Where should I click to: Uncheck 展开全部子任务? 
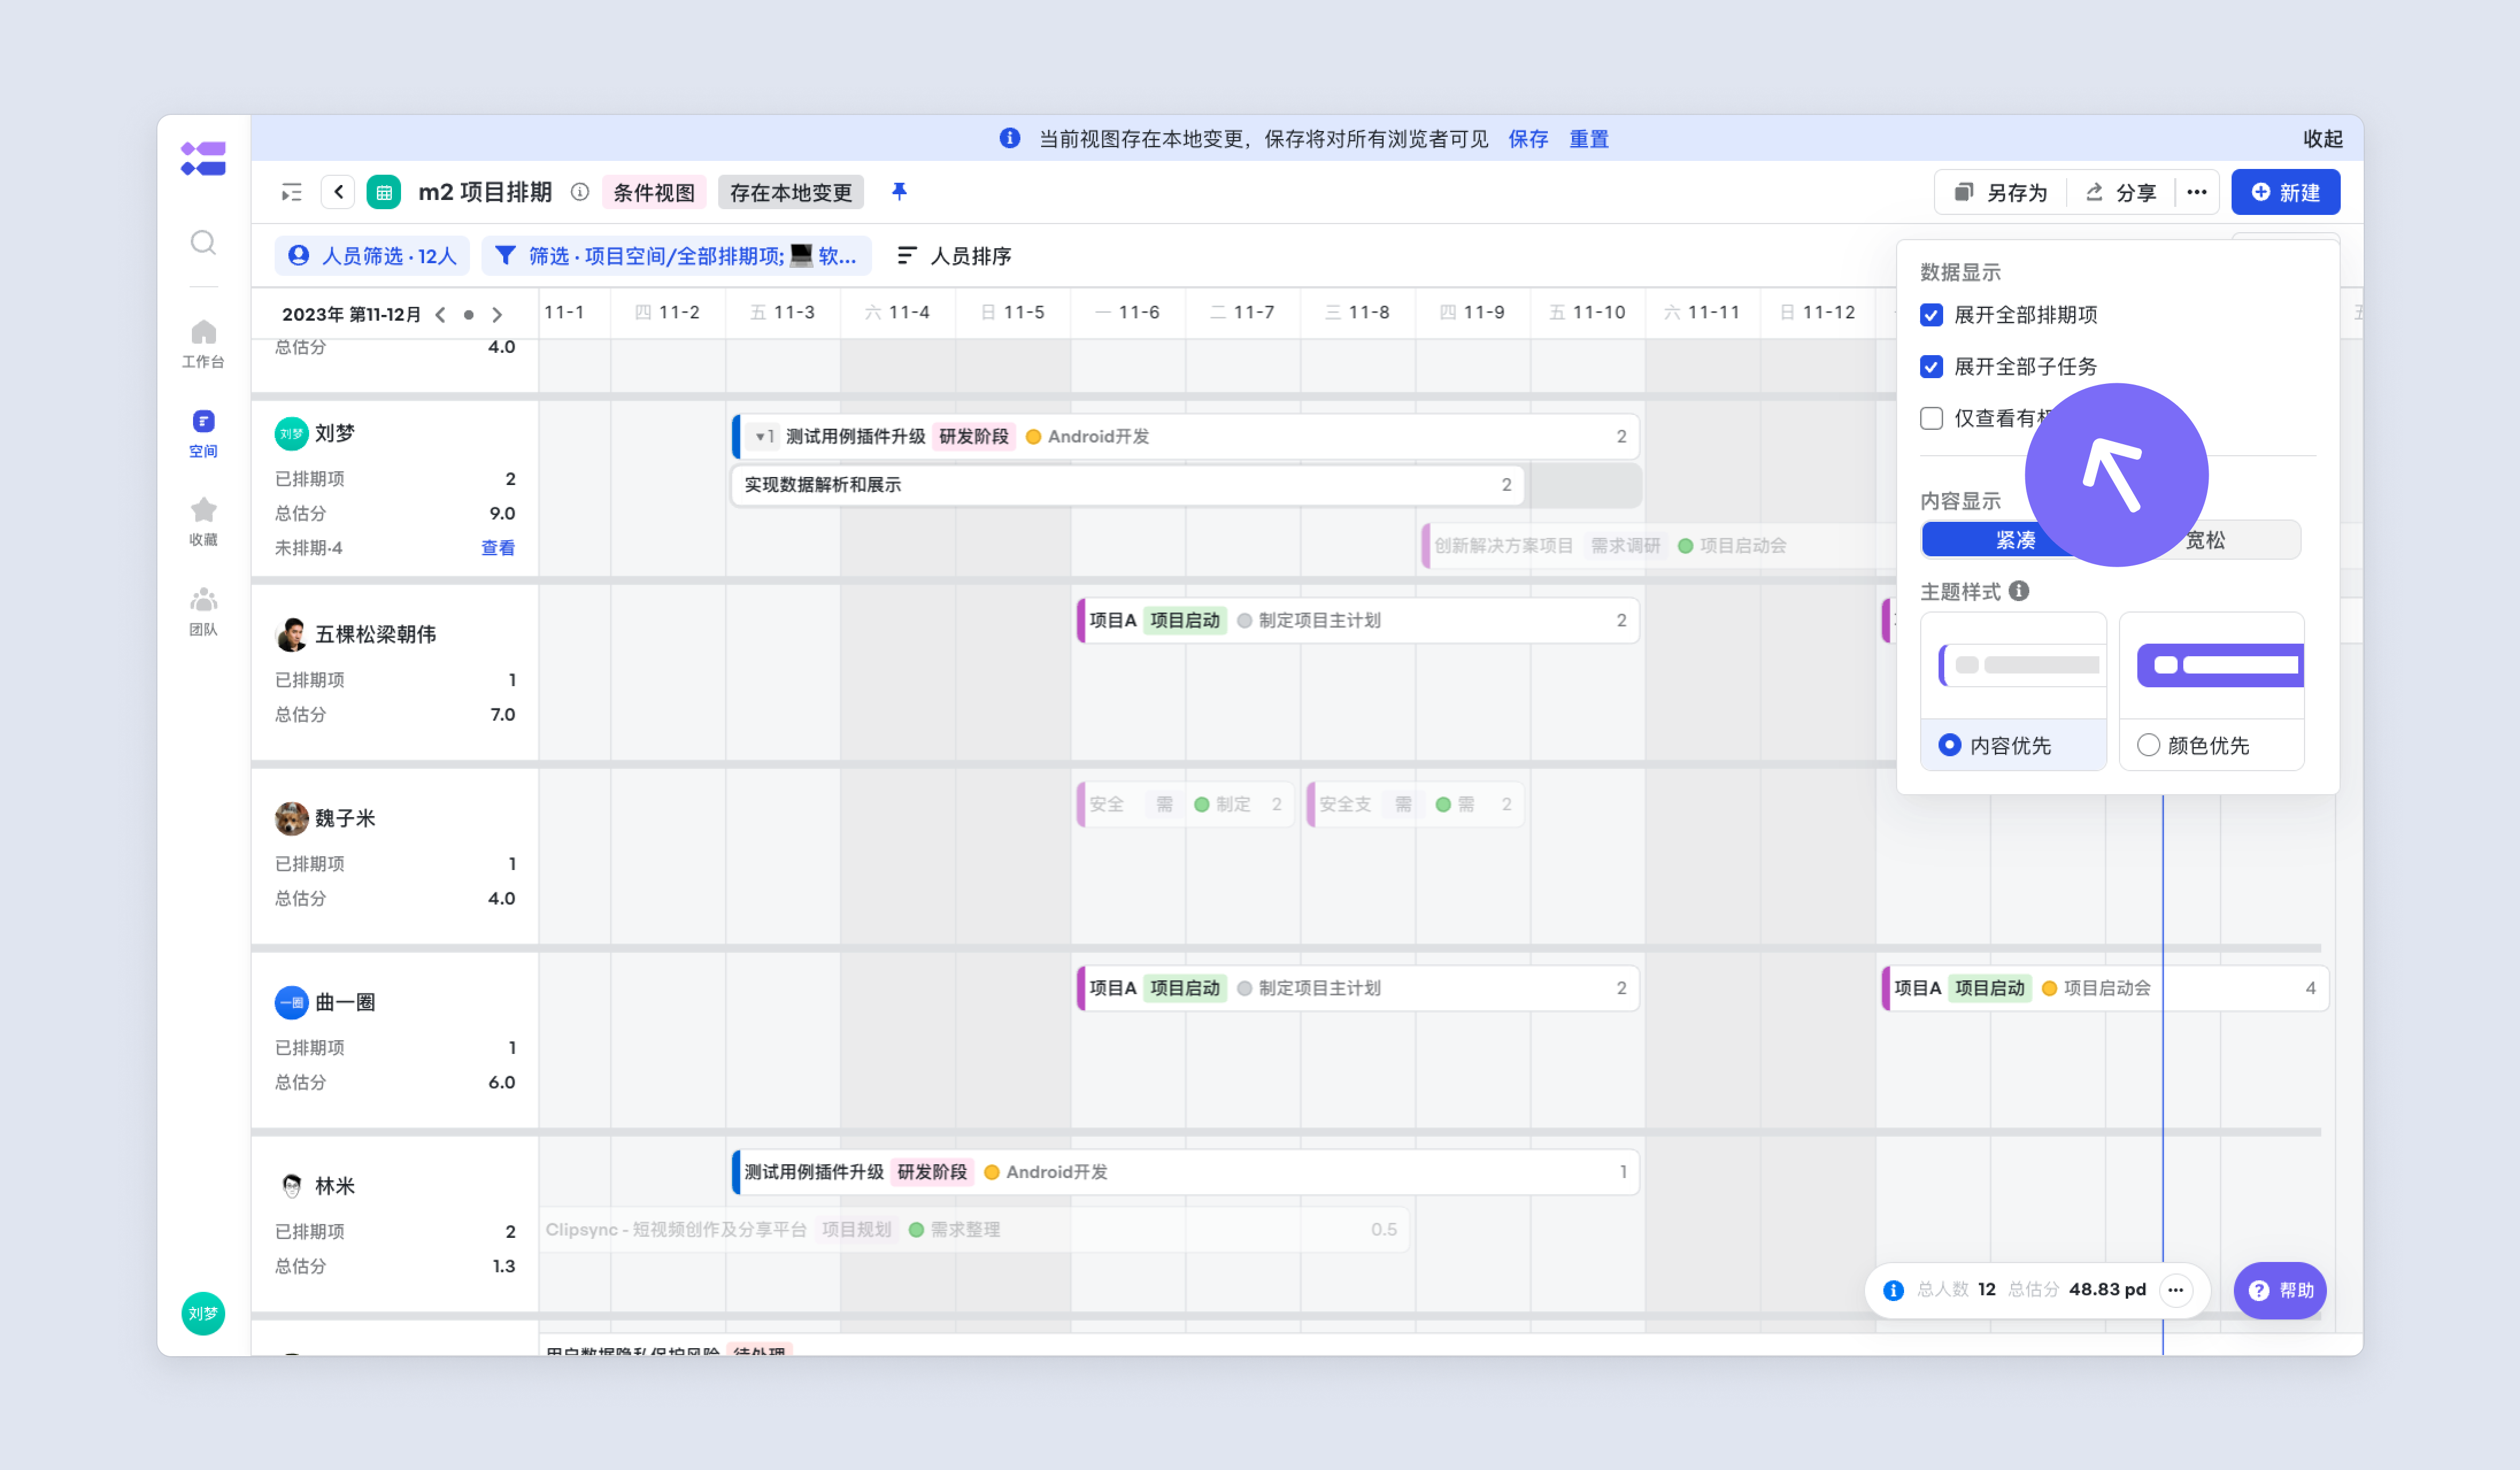point(1931,367)
